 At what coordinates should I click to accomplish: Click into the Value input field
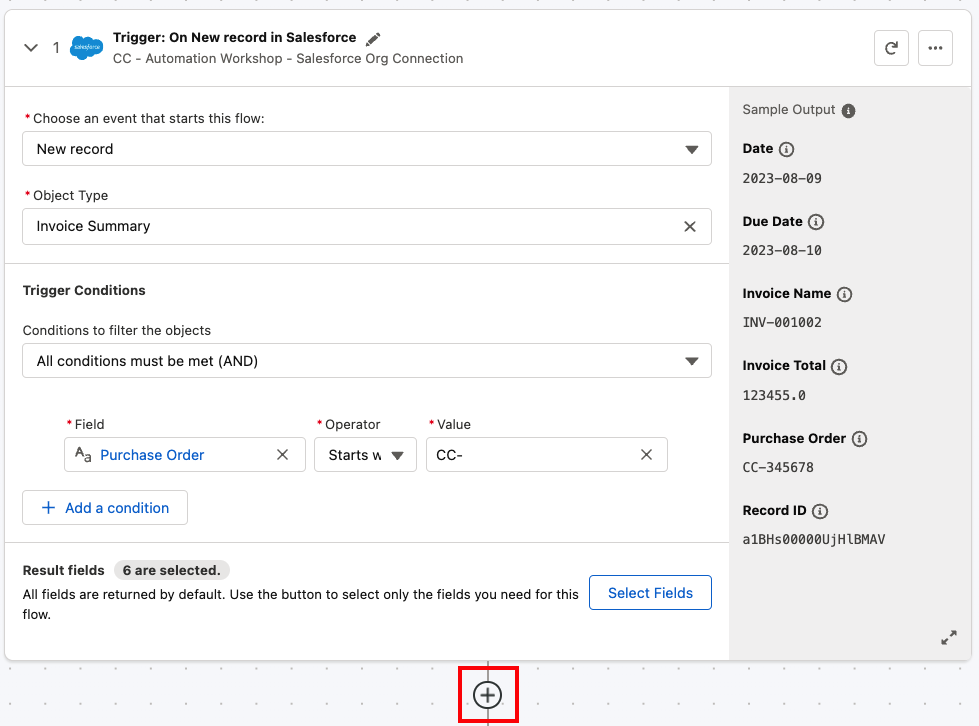pos(530,455)
